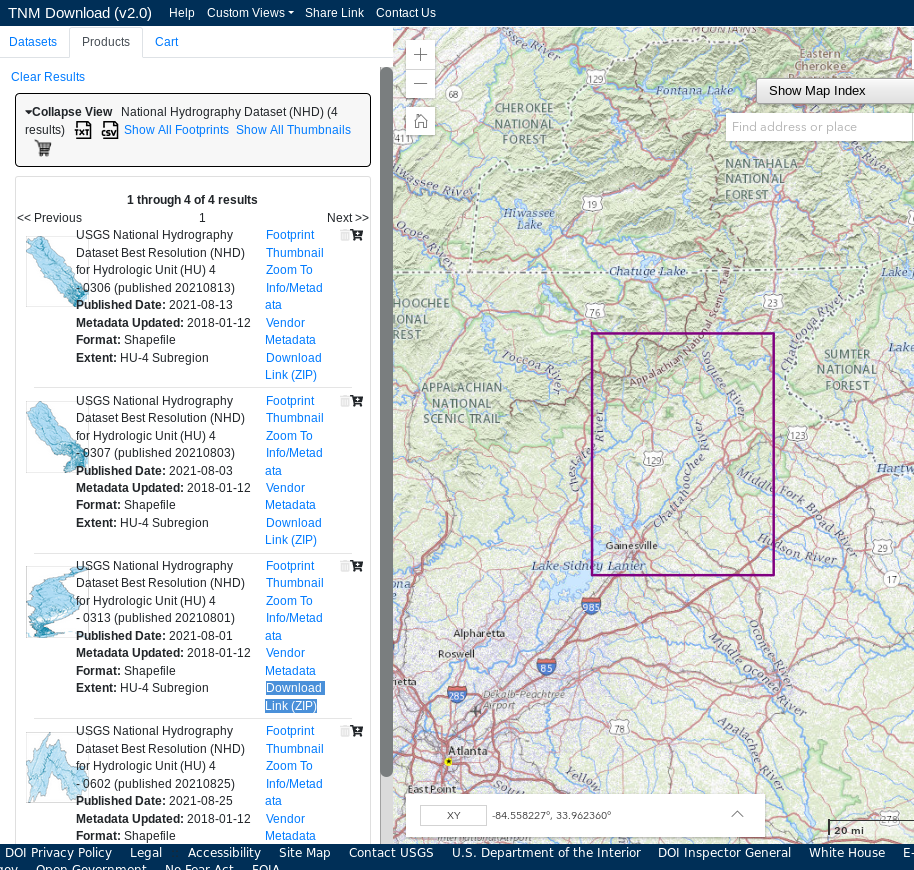Export results list as TXT file
914x870 pixels.
click(x=84, y=130)
